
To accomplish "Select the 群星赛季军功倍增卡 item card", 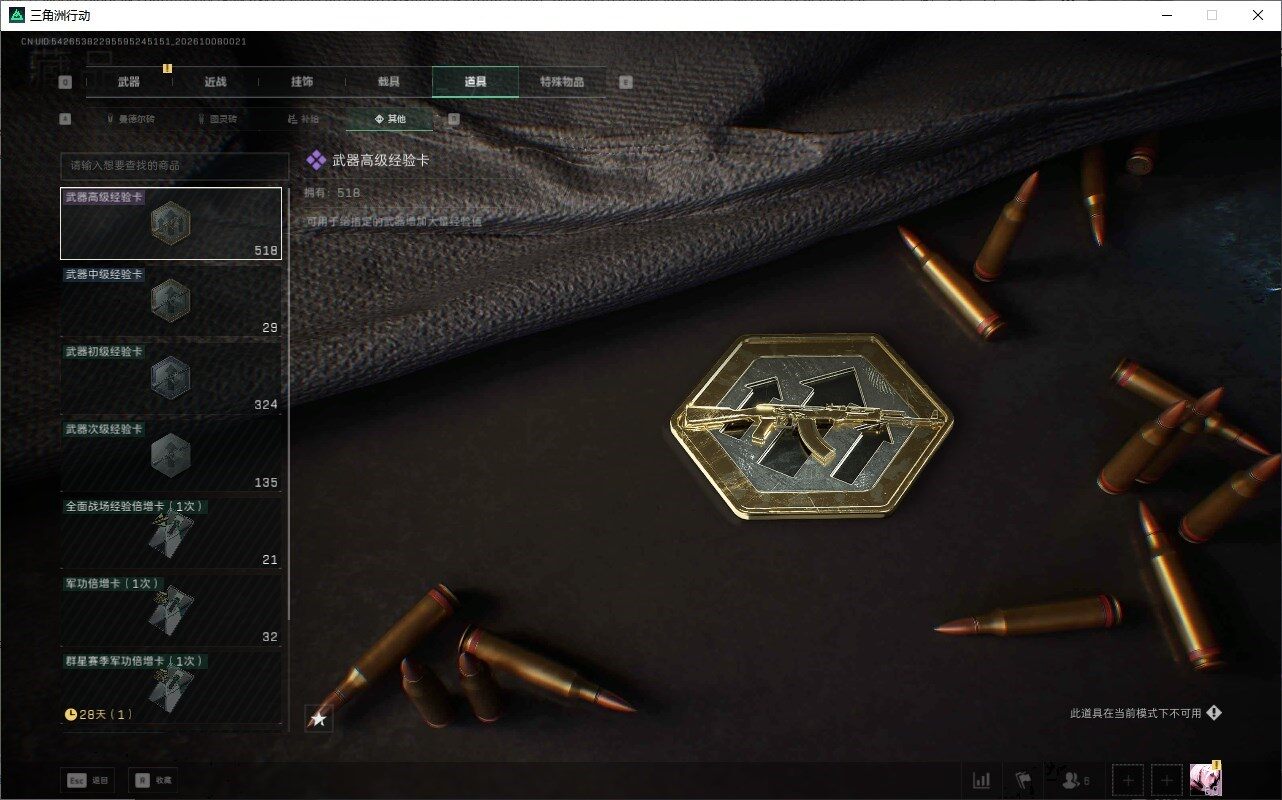I will (171, 688).
